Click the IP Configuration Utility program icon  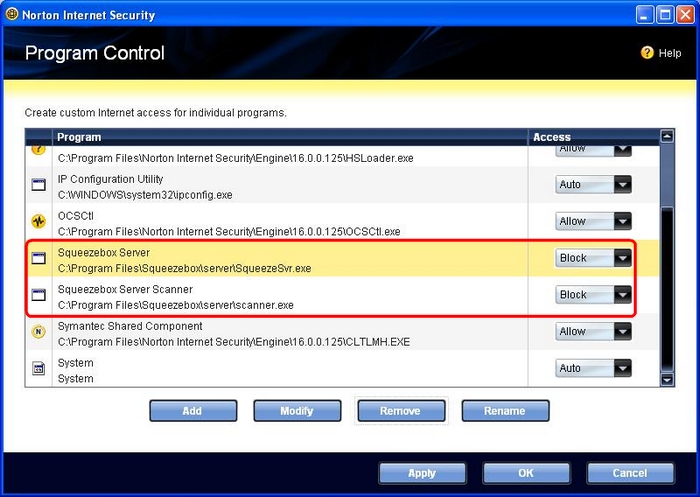point(39,184)
